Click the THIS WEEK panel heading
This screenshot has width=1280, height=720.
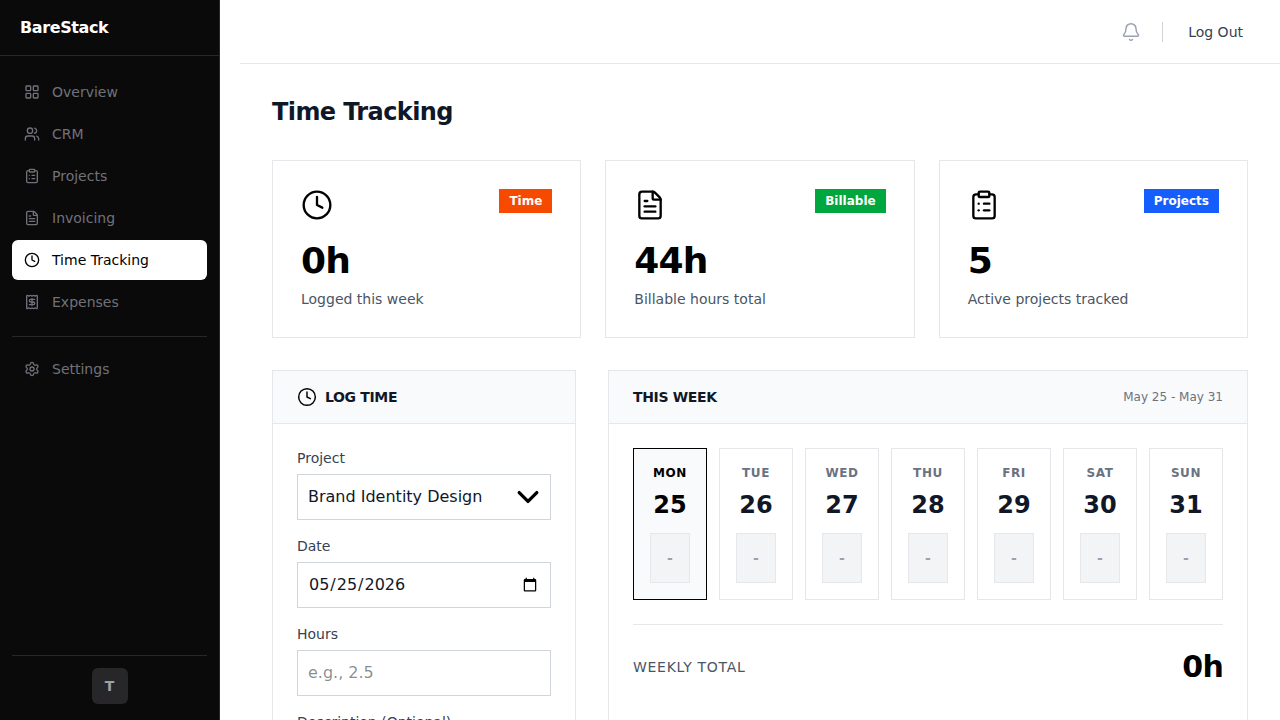[x=675, y=397]
